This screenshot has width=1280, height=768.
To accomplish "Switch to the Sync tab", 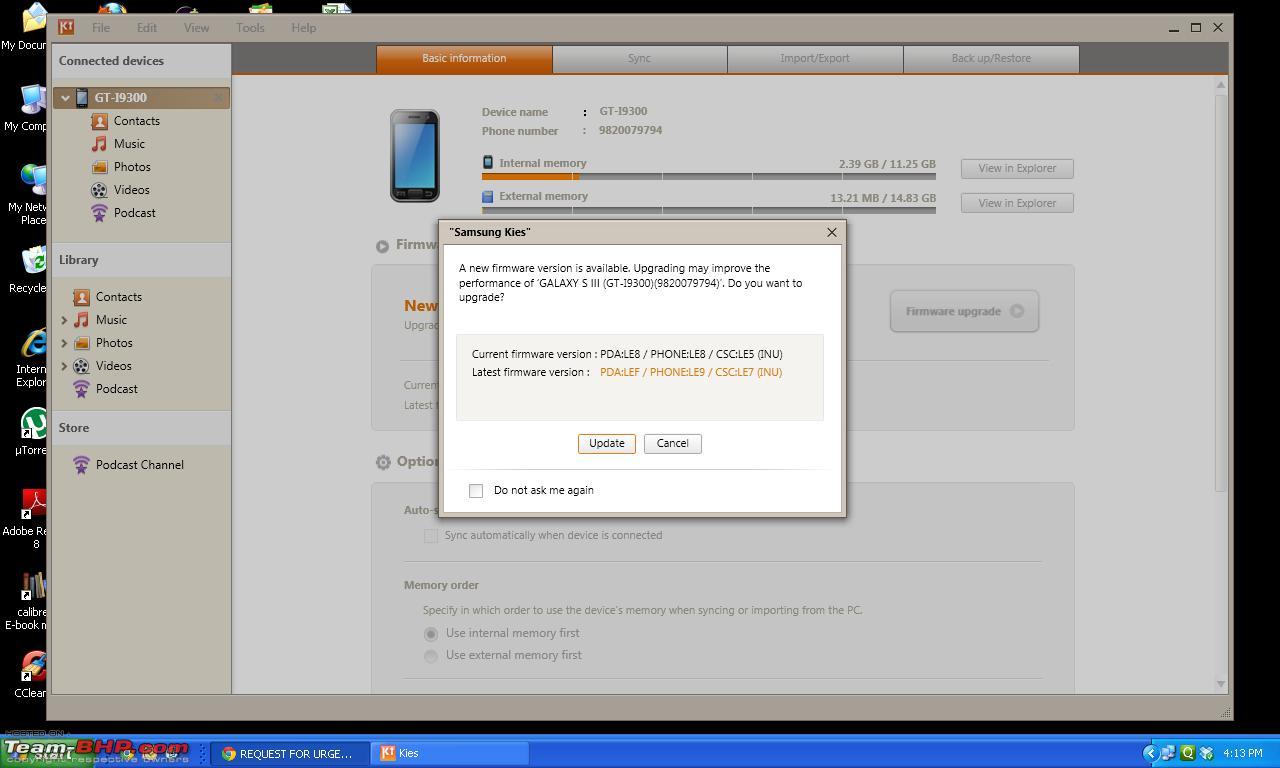I will (x=640, y=58).
